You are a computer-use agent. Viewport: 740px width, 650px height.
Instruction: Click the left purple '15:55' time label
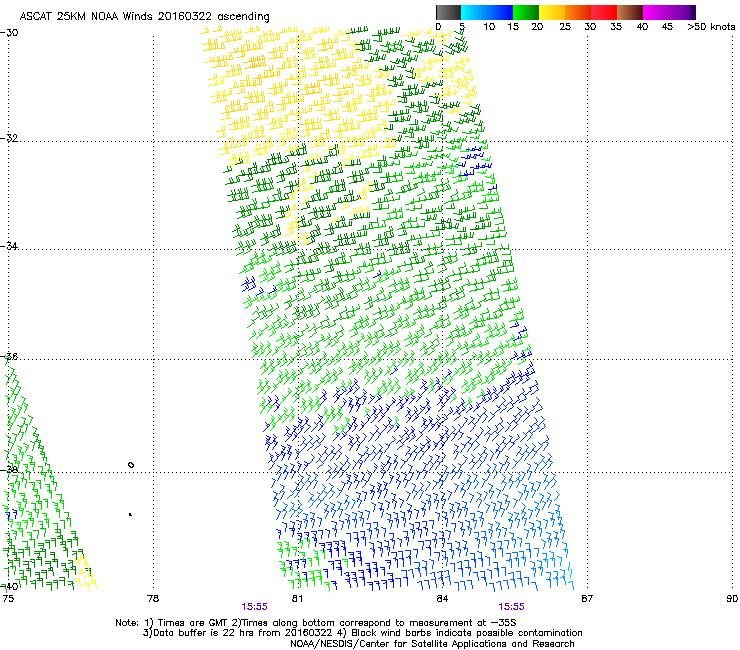tap(254, 607)
